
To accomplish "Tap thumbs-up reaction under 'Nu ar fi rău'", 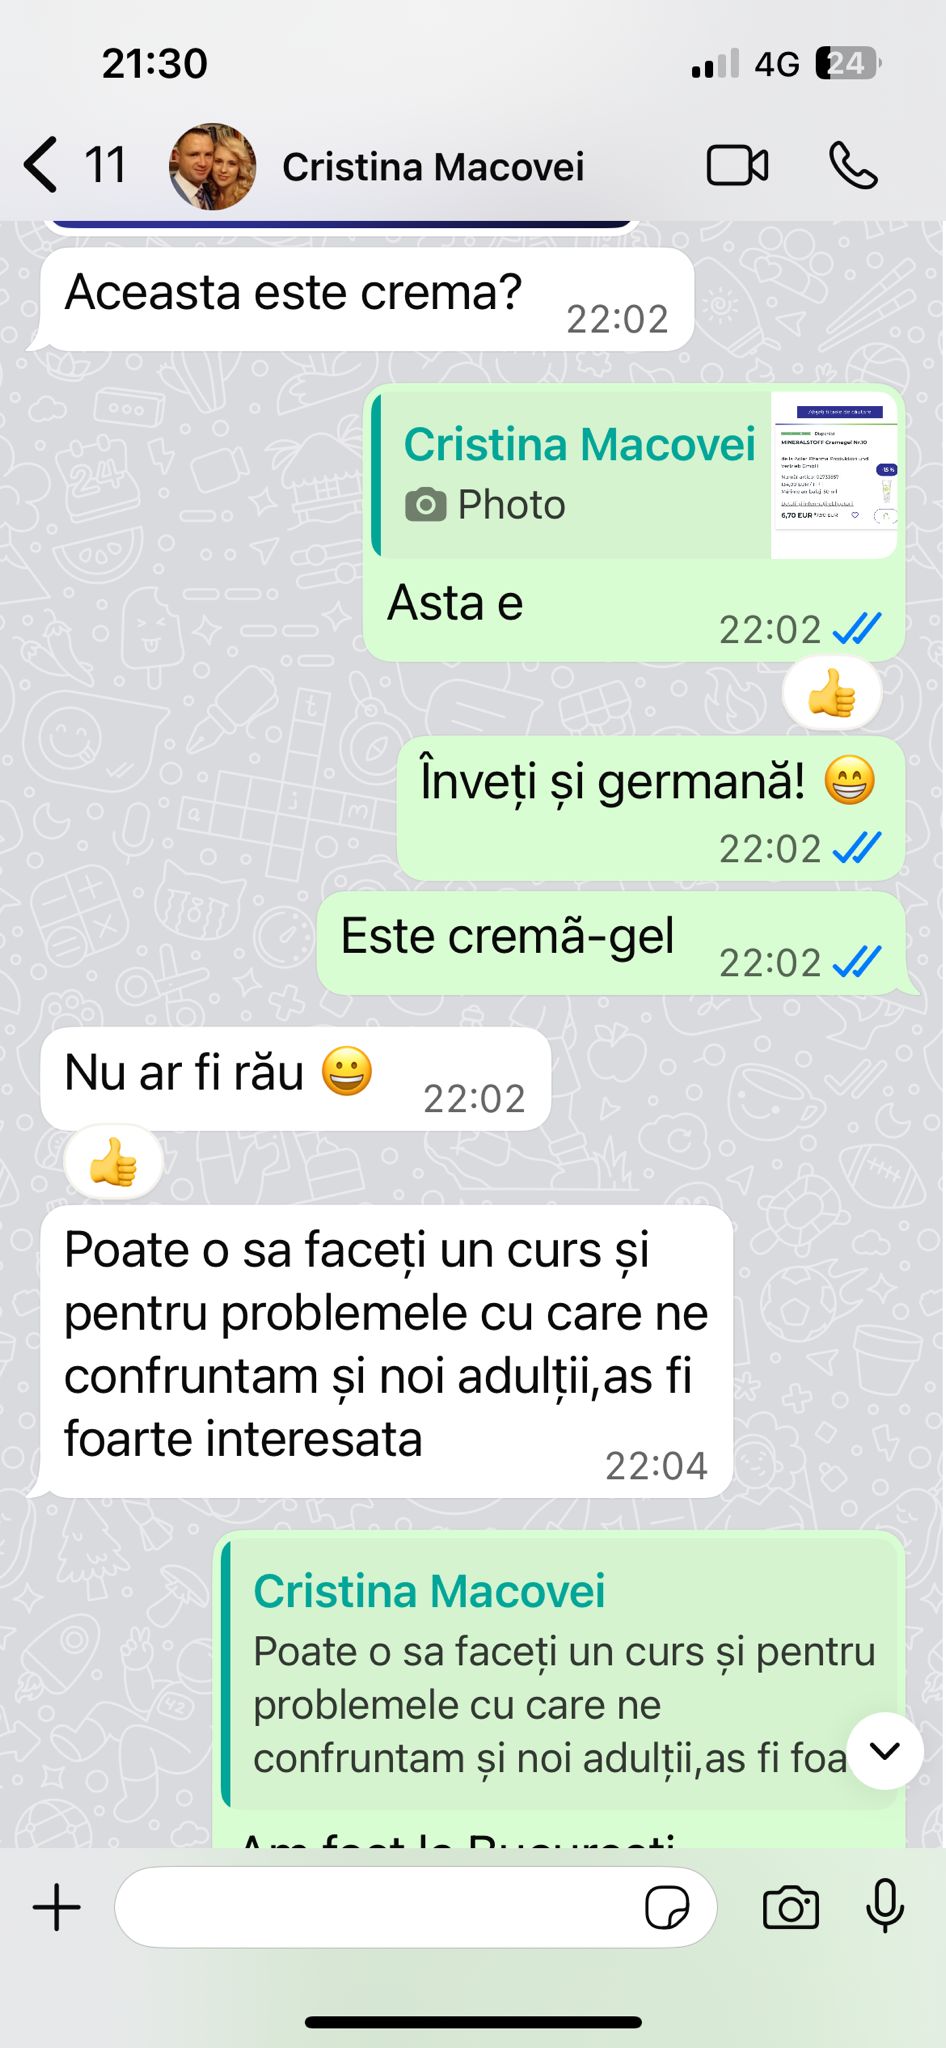I will click(x=113, y=1163).
